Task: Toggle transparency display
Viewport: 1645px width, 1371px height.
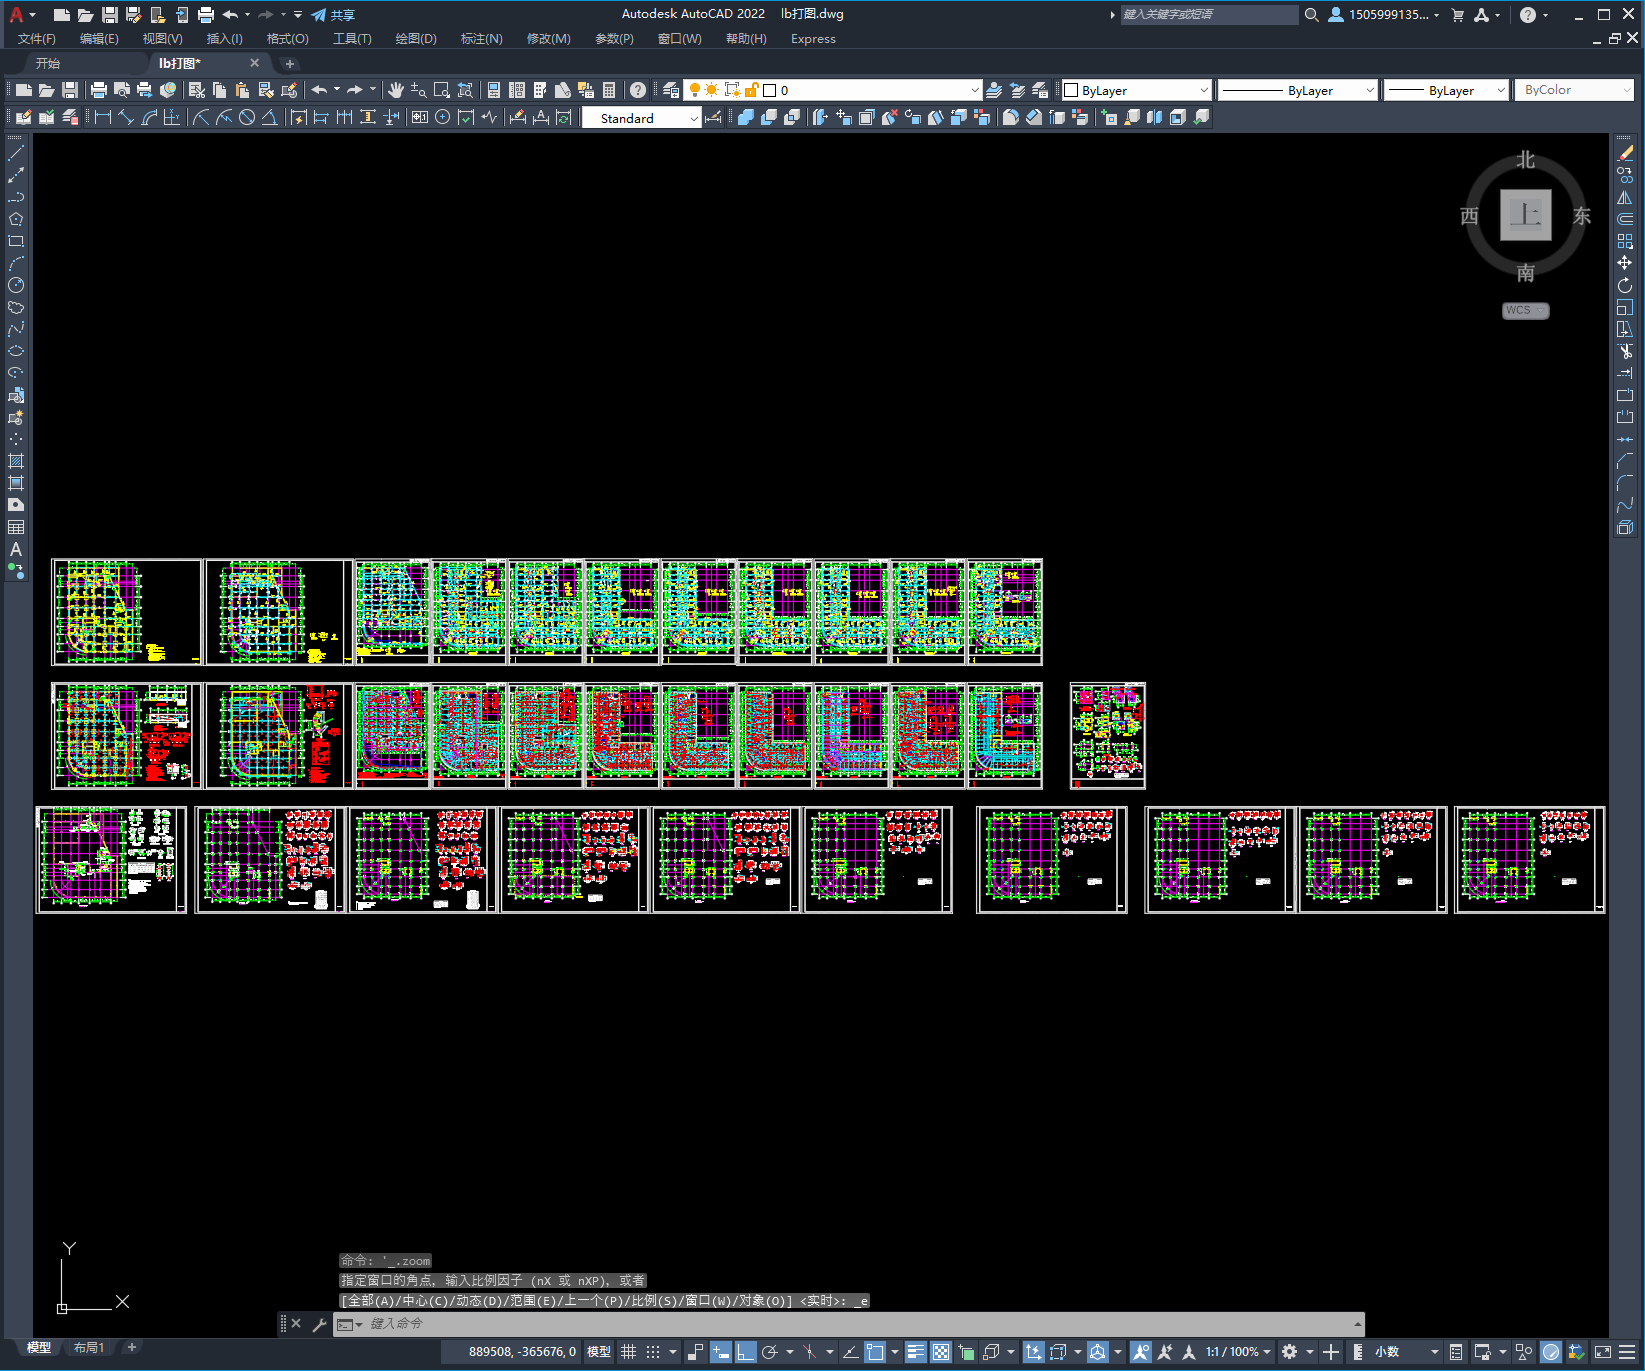Action: [x=941, y=1352]
